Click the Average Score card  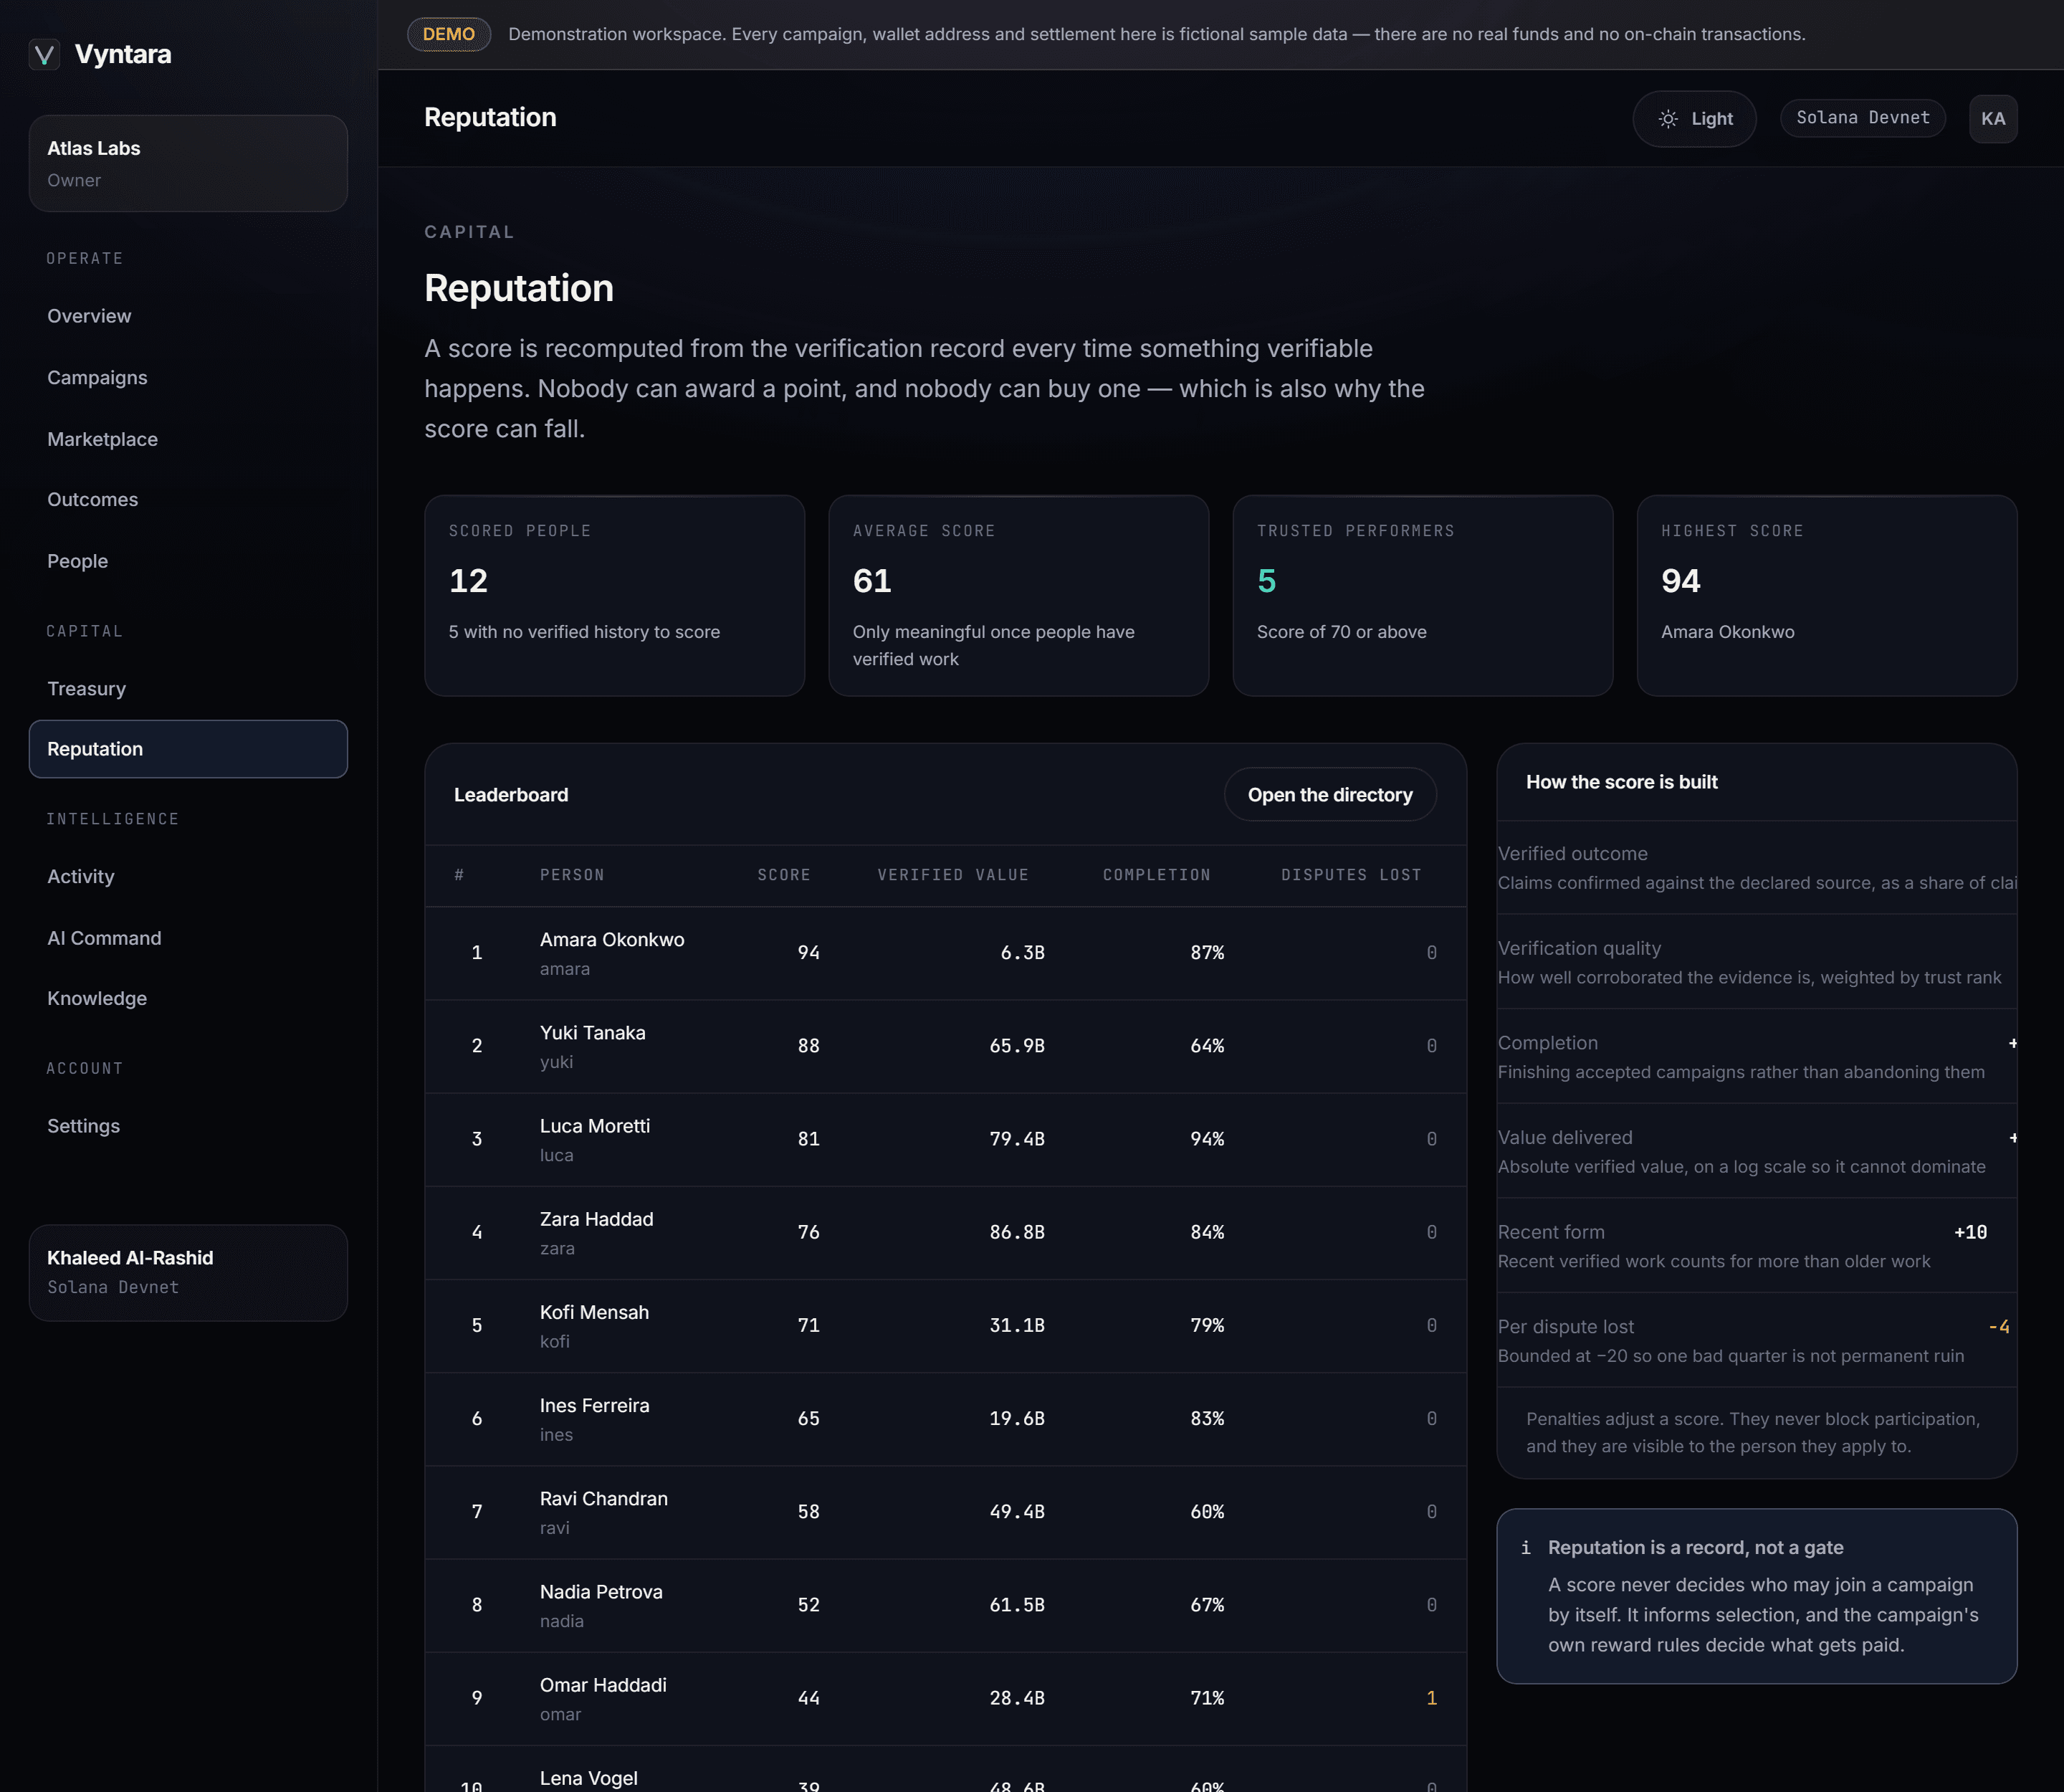point(1018,596)
